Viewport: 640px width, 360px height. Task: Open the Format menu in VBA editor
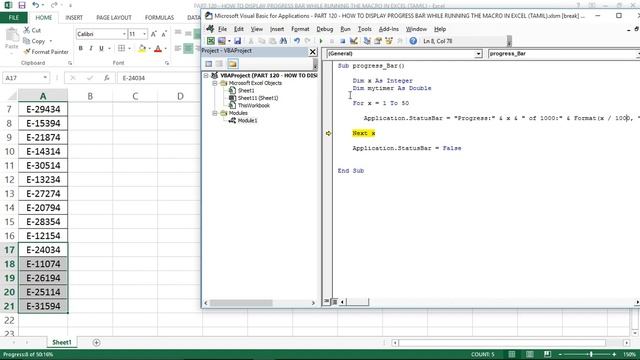click(300, 29)
